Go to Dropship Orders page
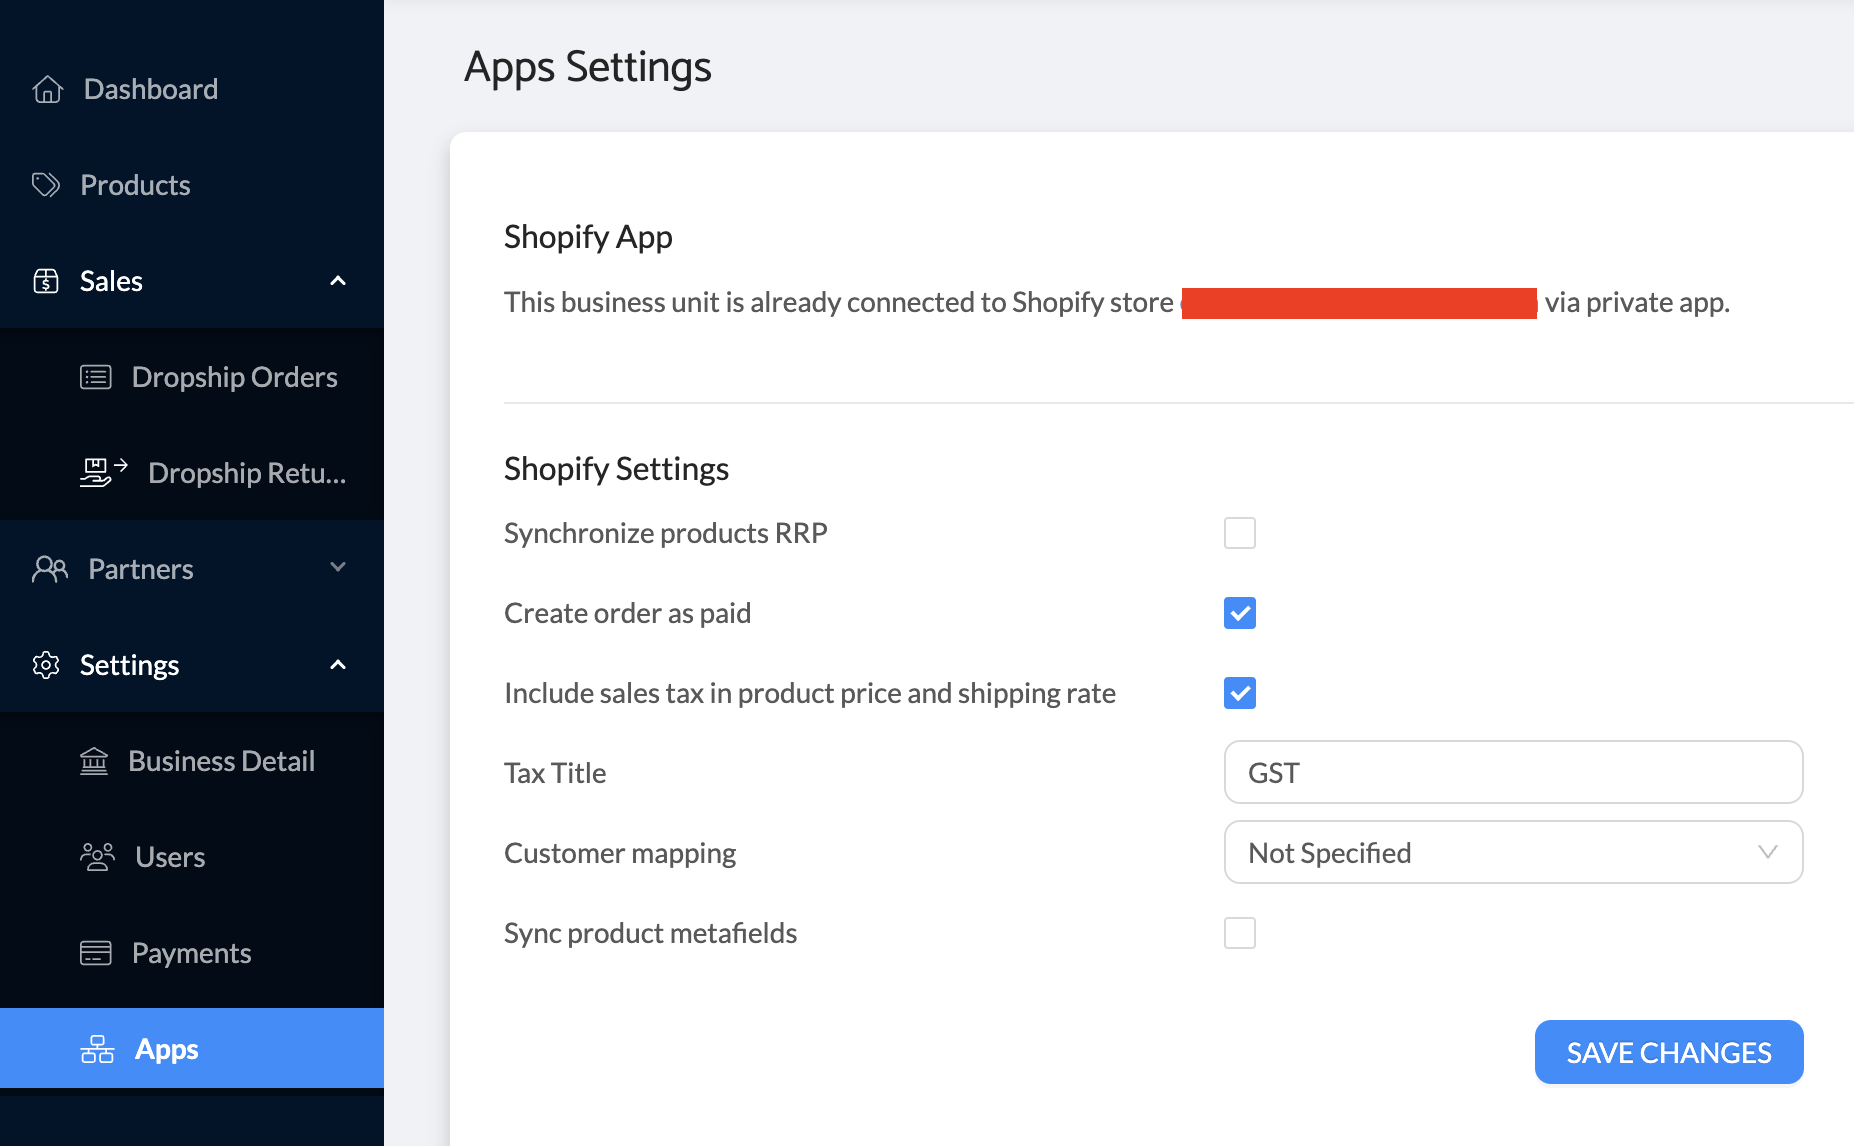 click(234, 377)
